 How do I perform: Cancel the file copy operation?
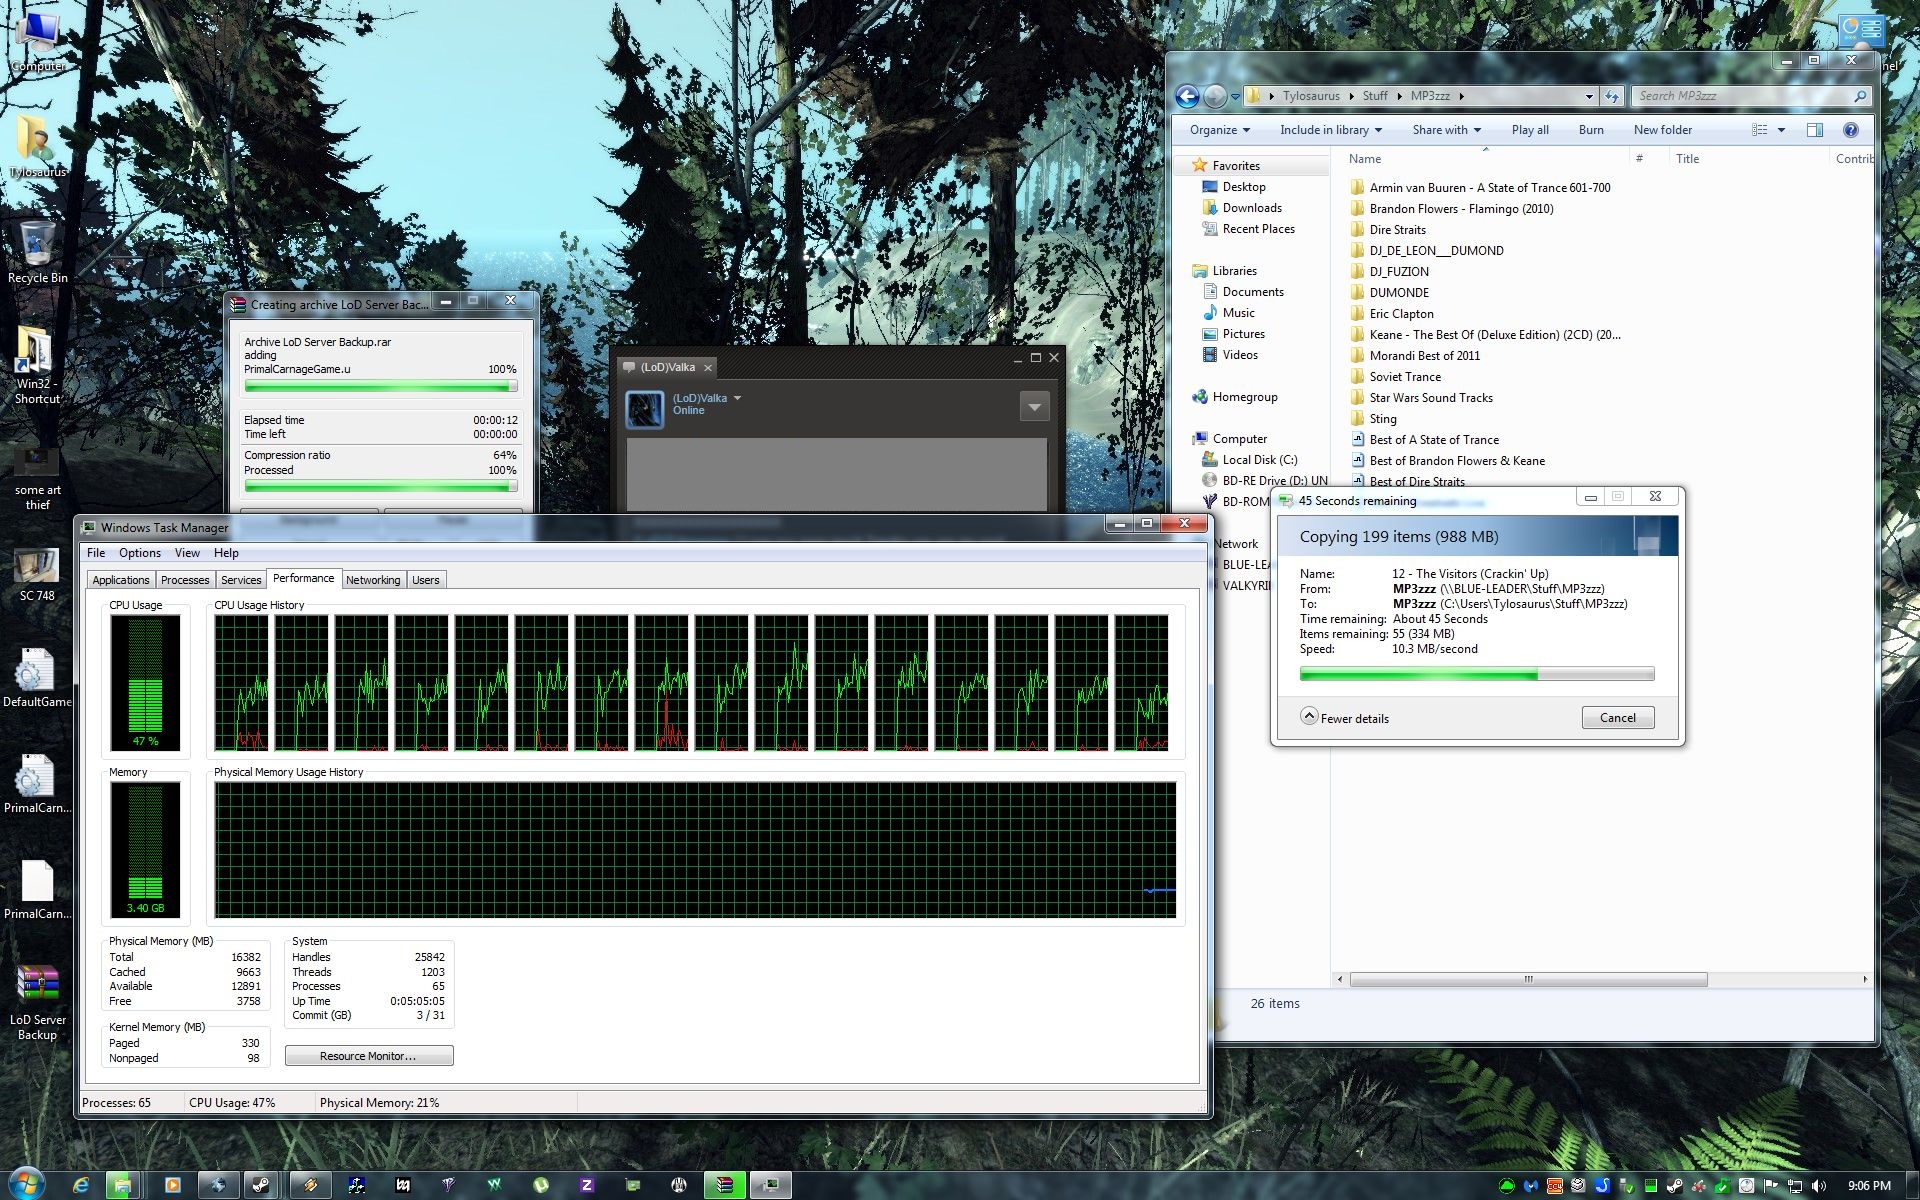[1617, 718]
